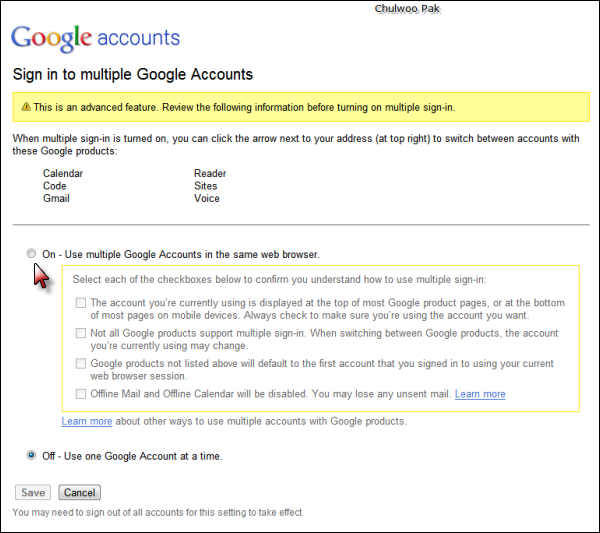Open Learn more link after unsent mail
Image resolution: width=600 pixels, height=533 pixels.
480,394
